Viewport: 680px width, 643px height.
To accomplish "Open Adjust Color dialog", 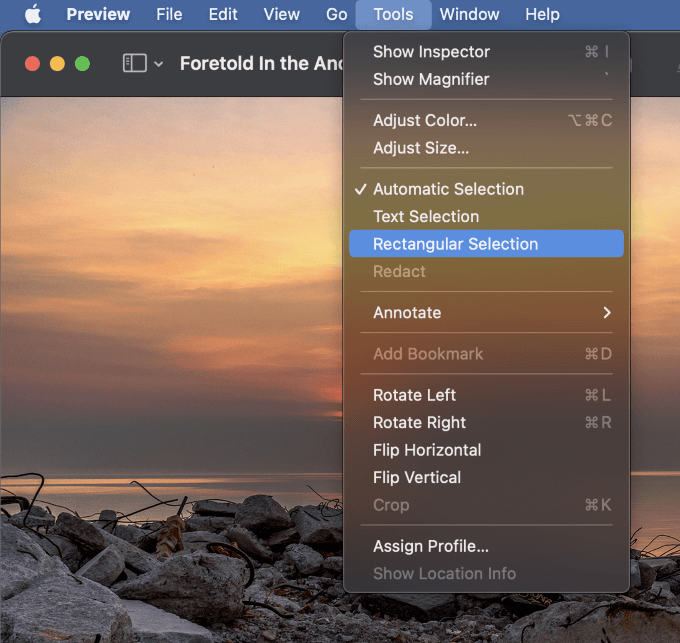I will 486,121.
